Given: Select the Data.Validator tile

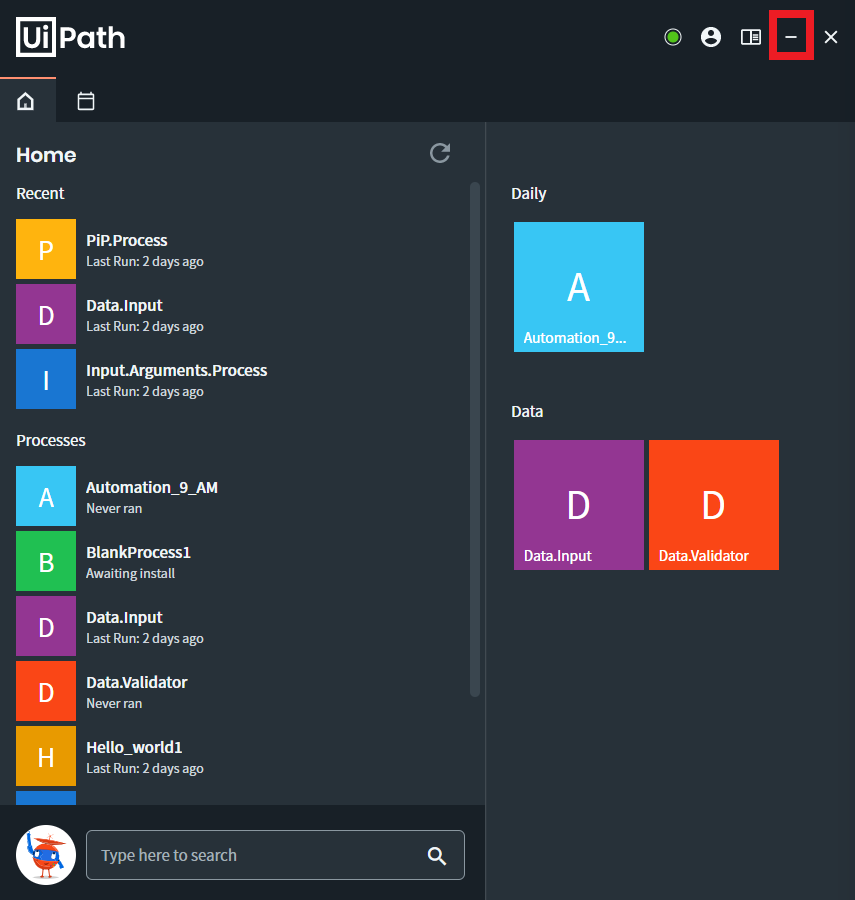Looking at the screenshot, I should (713, 504).
